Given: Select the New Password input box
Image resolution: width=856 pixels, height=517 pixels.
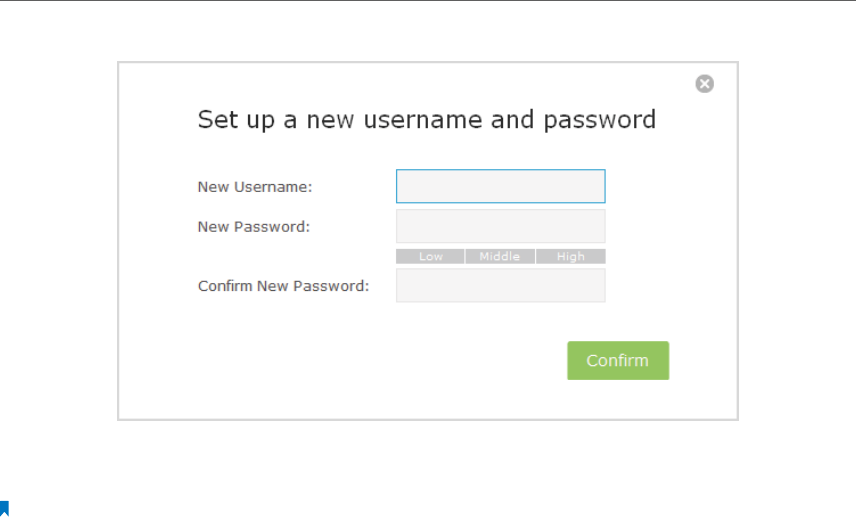Looking at the screenshot, I should point(501,226).
